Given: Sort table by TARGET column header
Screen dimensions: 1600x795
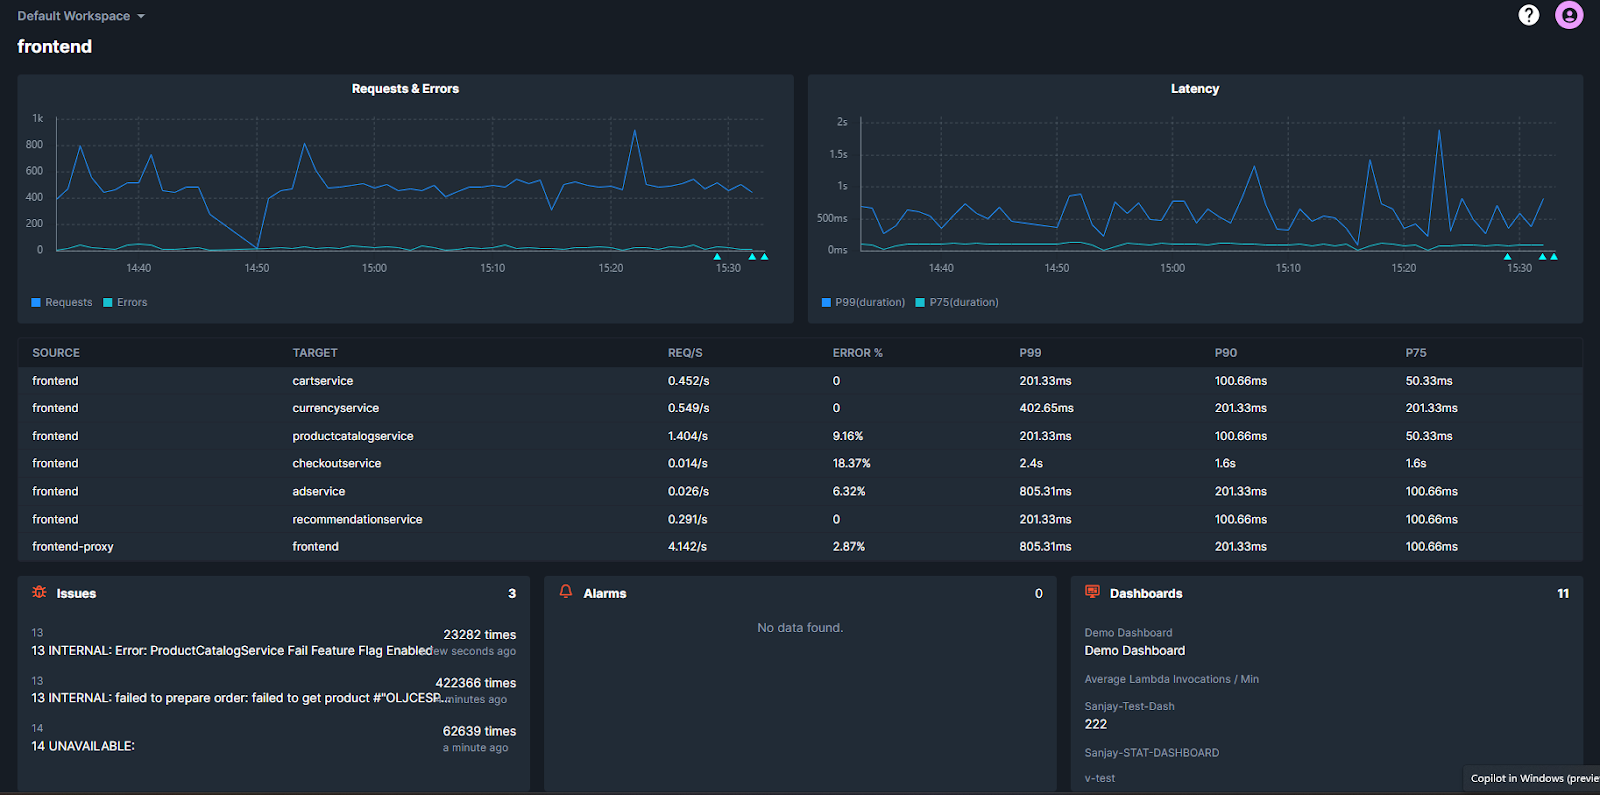Looking at the screenshot, I should pyautogui.click(x=315, y=353).
